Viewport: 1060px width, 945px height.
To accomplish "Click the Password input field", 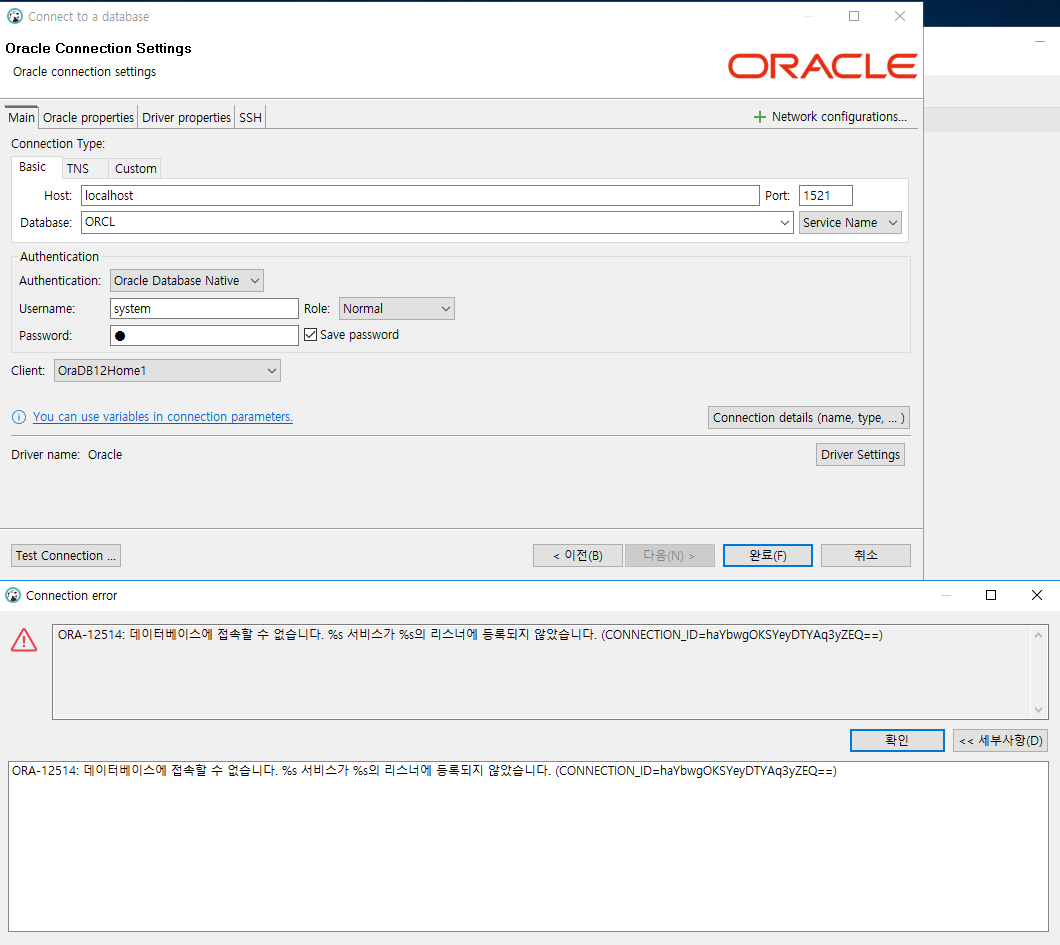I will point(203,335).
